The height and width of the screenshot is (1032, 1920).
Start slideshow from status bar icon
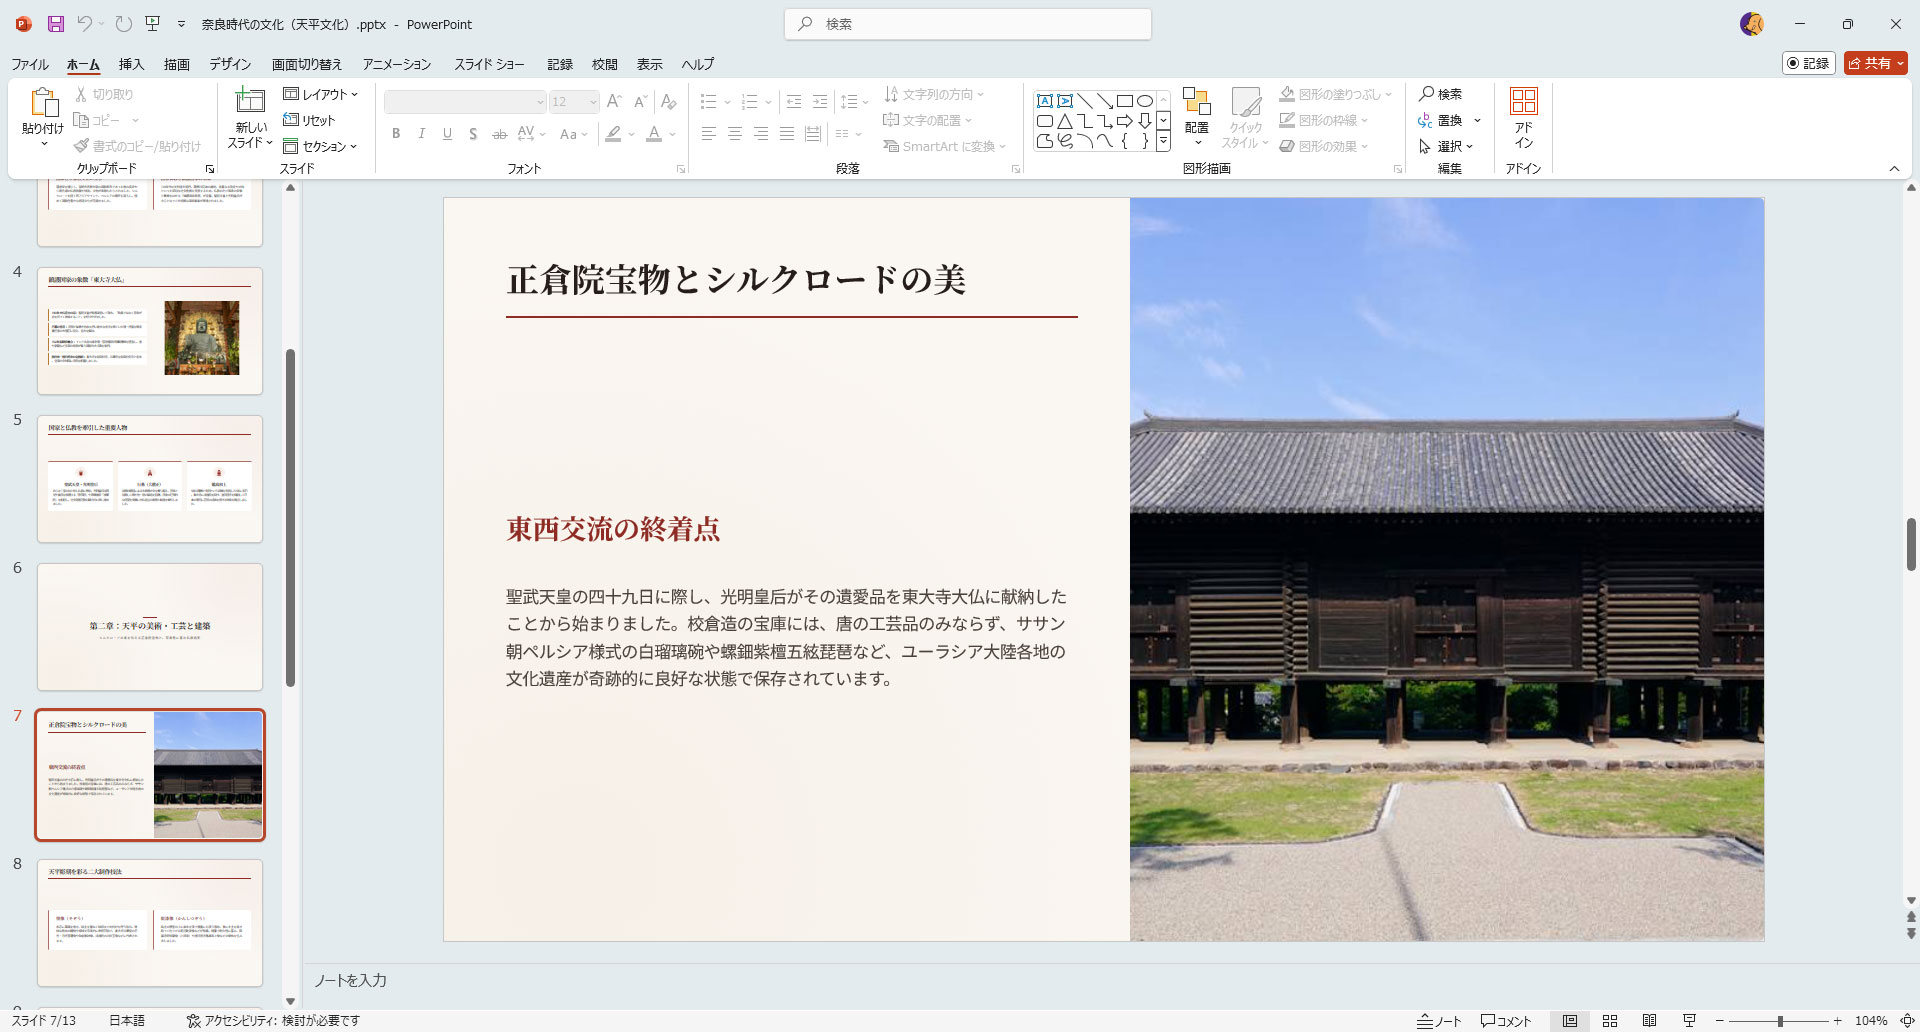click(1690, 1021)
